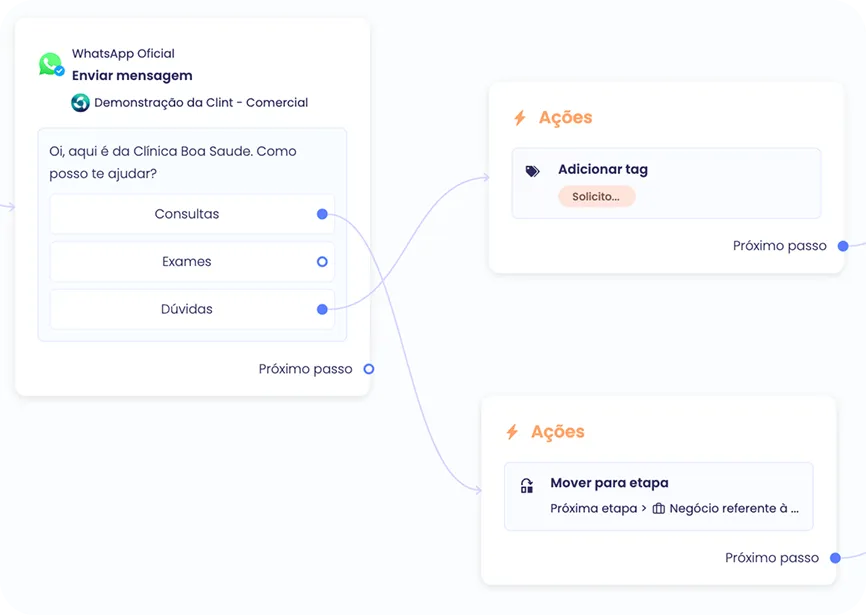866x615 pixels.
Task: Open the Mover para etapa action
Action: 659,496
